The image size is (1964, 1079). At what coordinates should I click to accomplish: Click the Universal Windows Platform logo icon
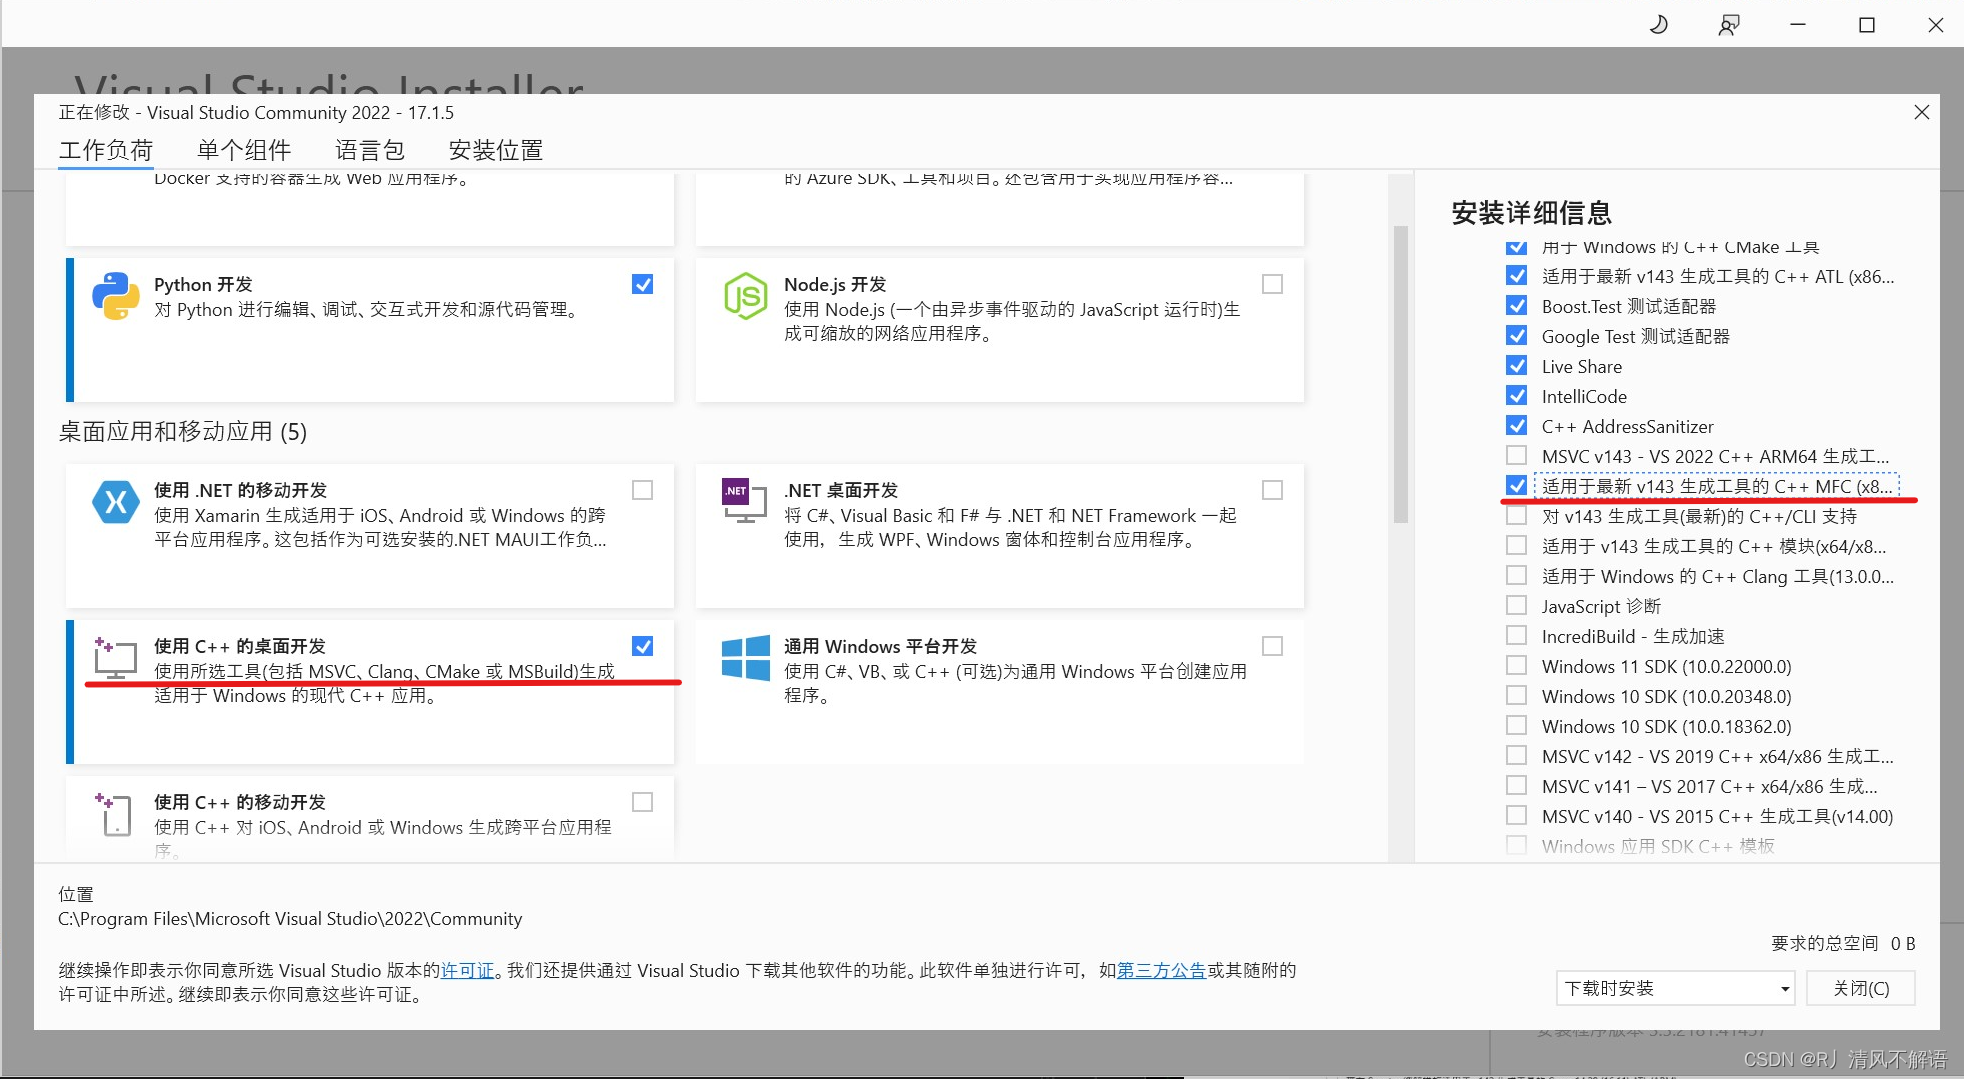coord(746,658)
